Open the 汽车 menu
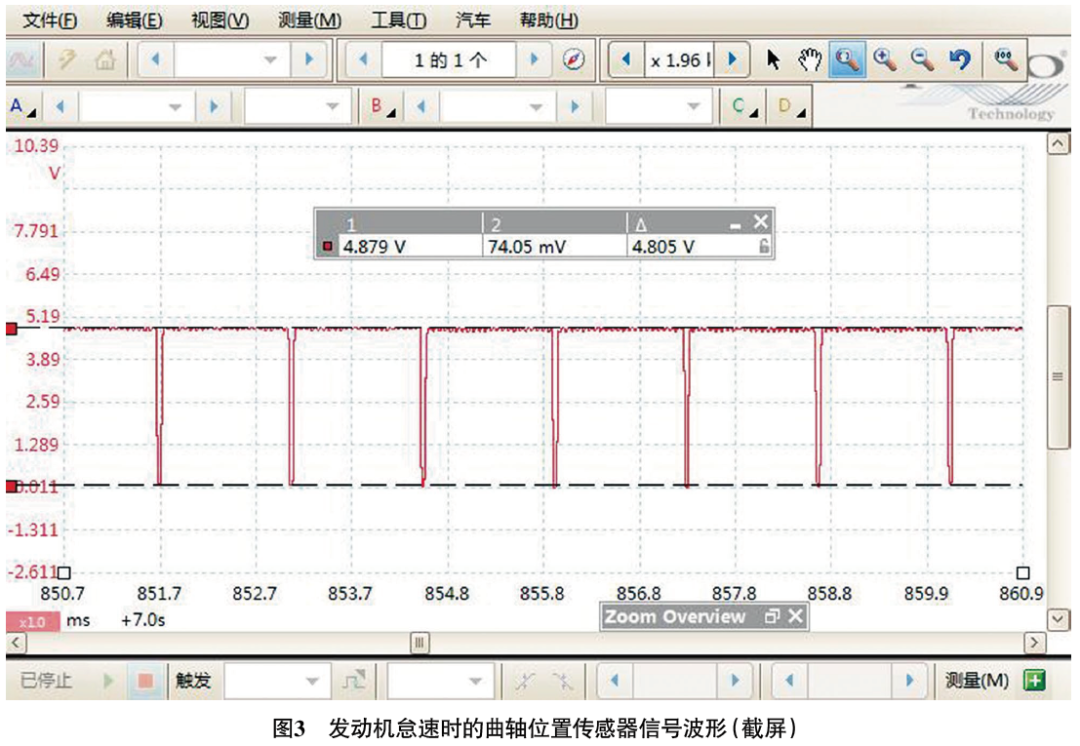 click(x=472, y=20)
